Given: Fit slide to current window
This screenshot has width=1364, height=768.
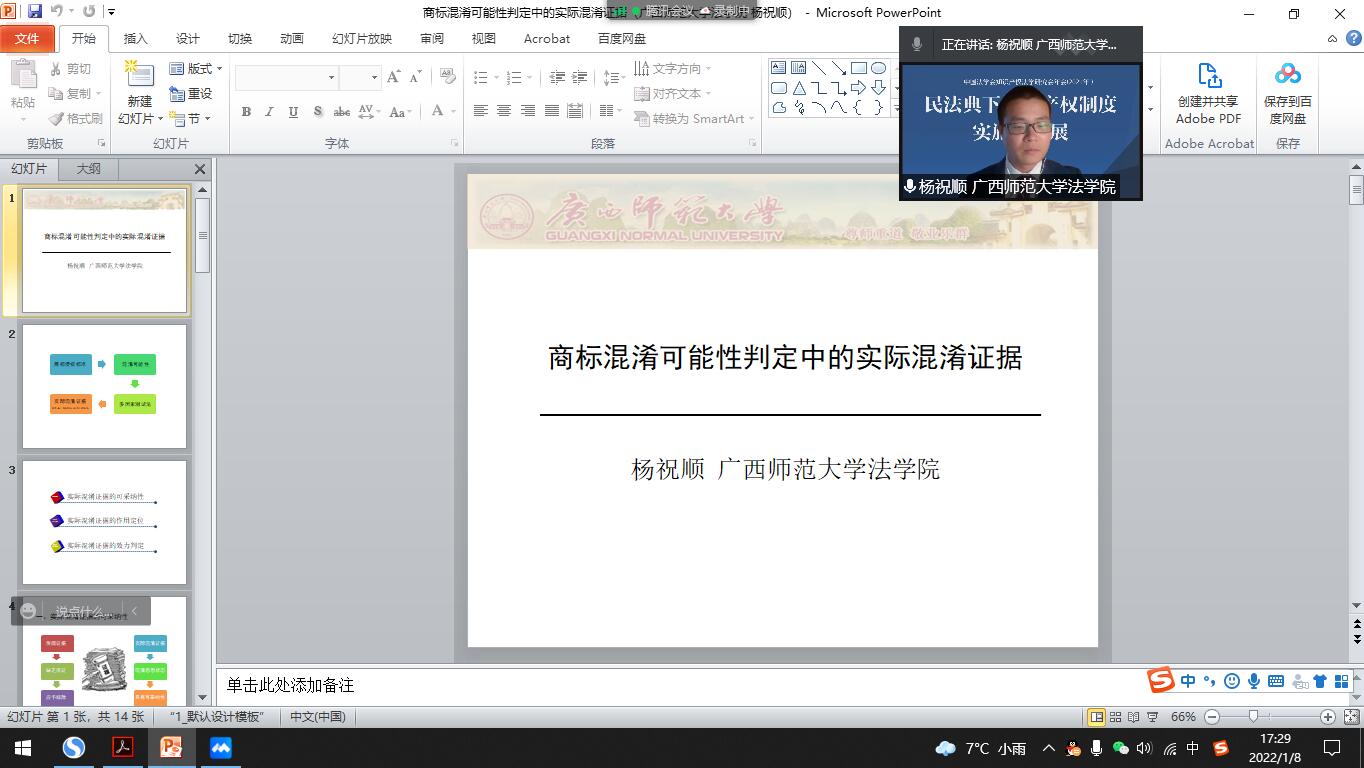Looking at the screenshot, I should pos(1351,717).
